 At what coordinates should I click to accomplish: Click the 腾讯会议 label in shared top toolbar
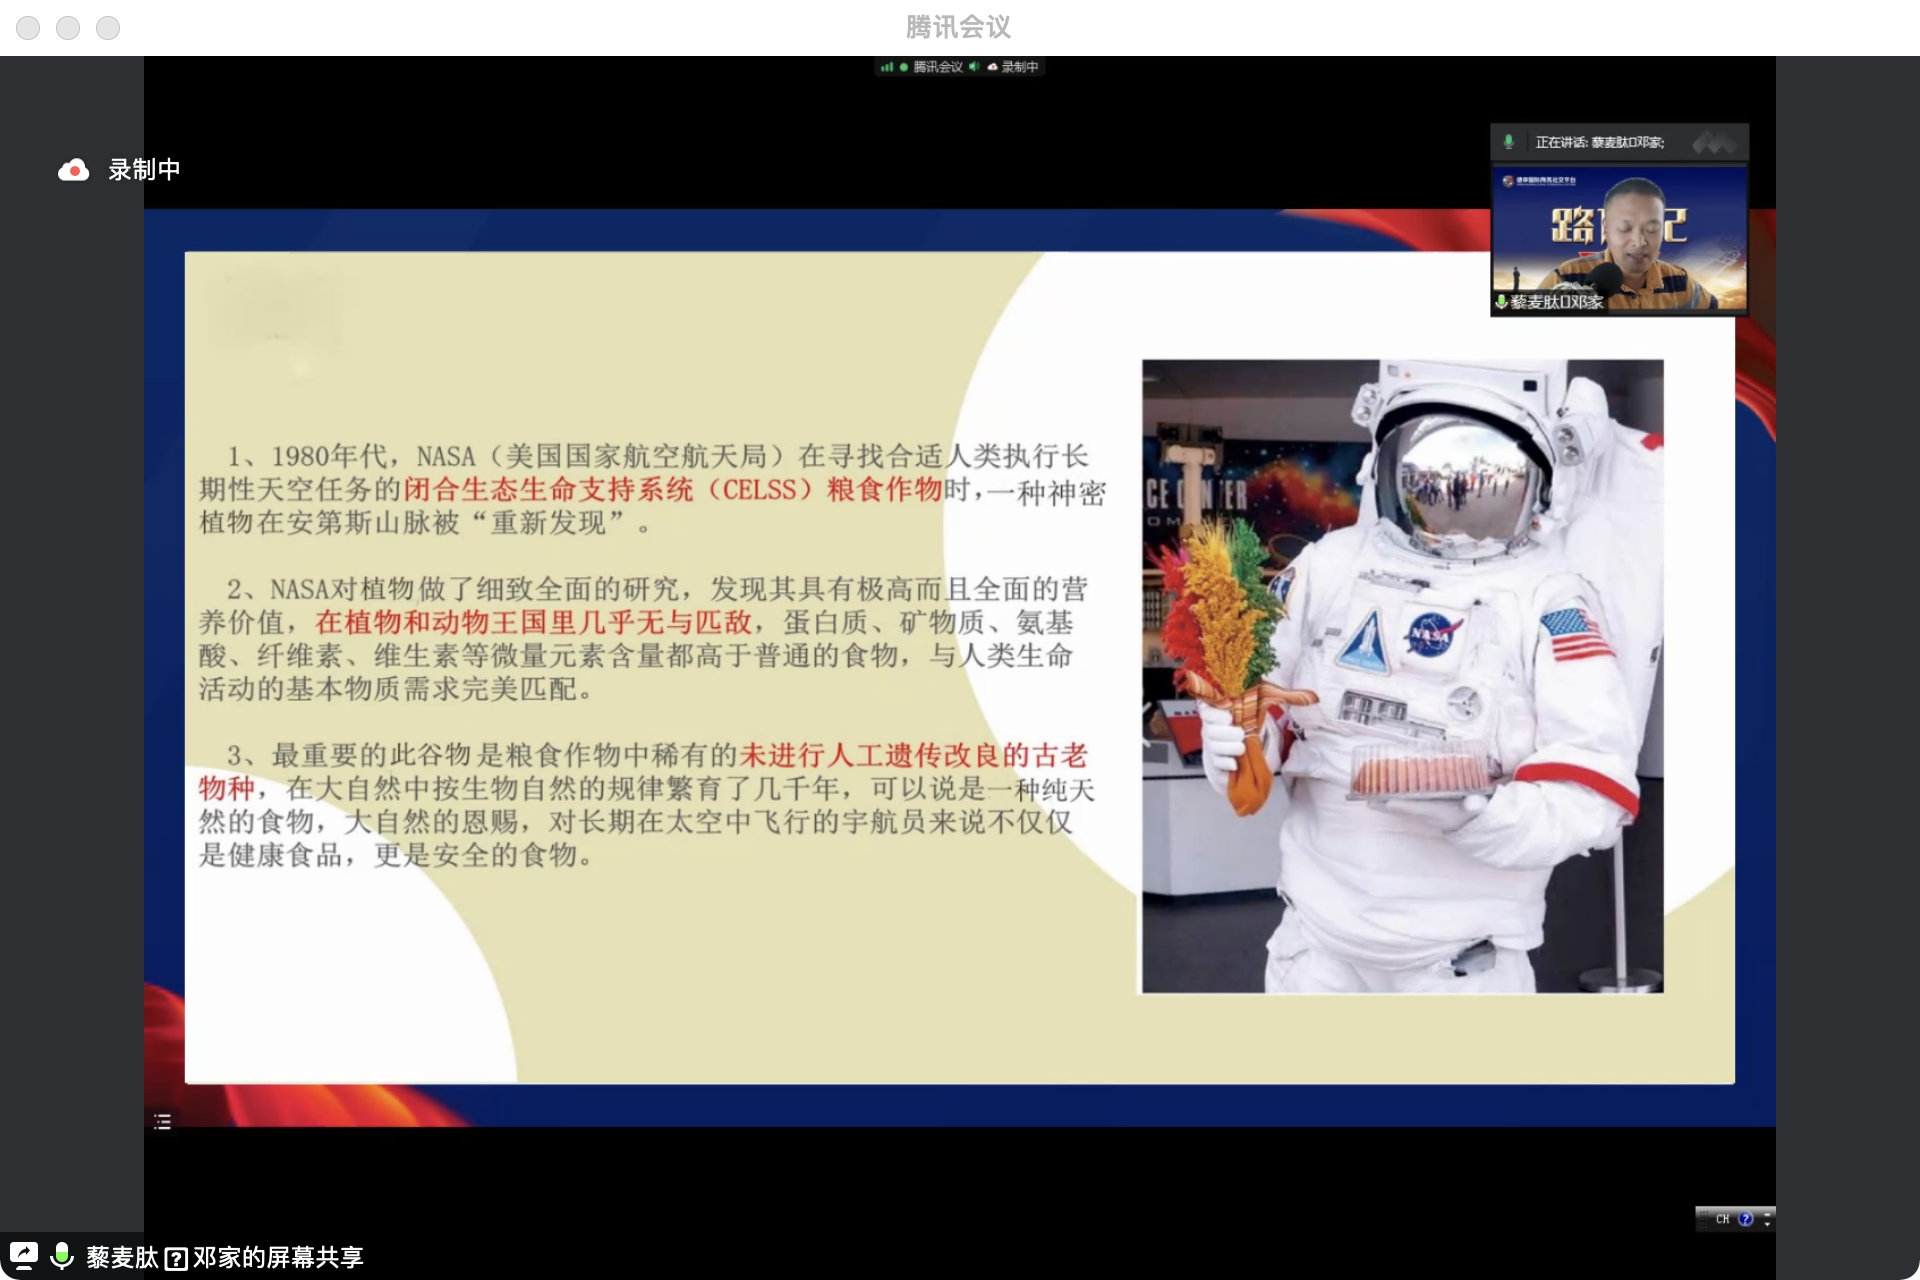(937, 67)
